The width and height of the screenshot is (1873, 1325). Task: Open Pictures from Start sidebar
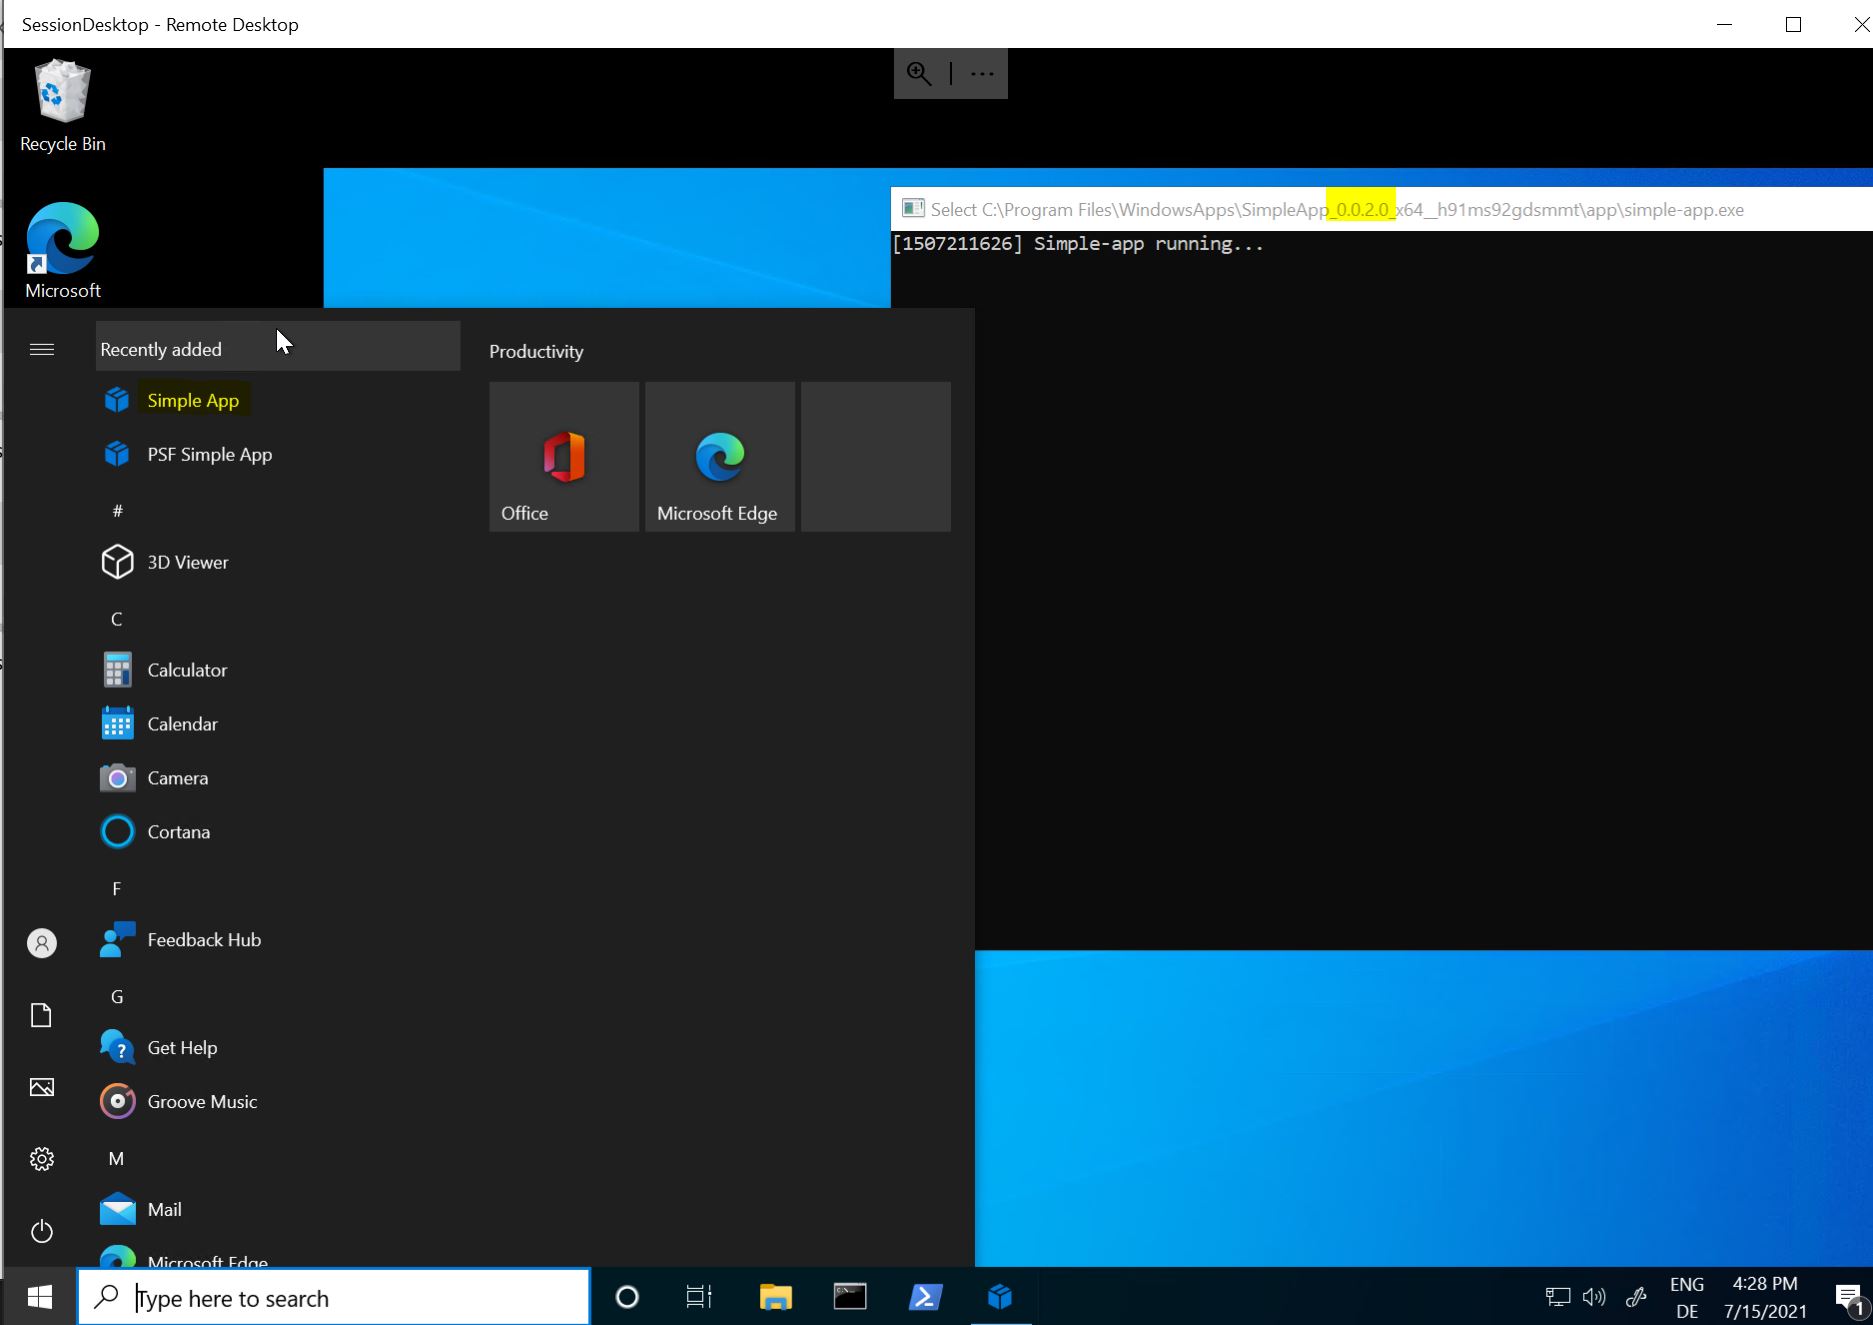click(42, 1087)
